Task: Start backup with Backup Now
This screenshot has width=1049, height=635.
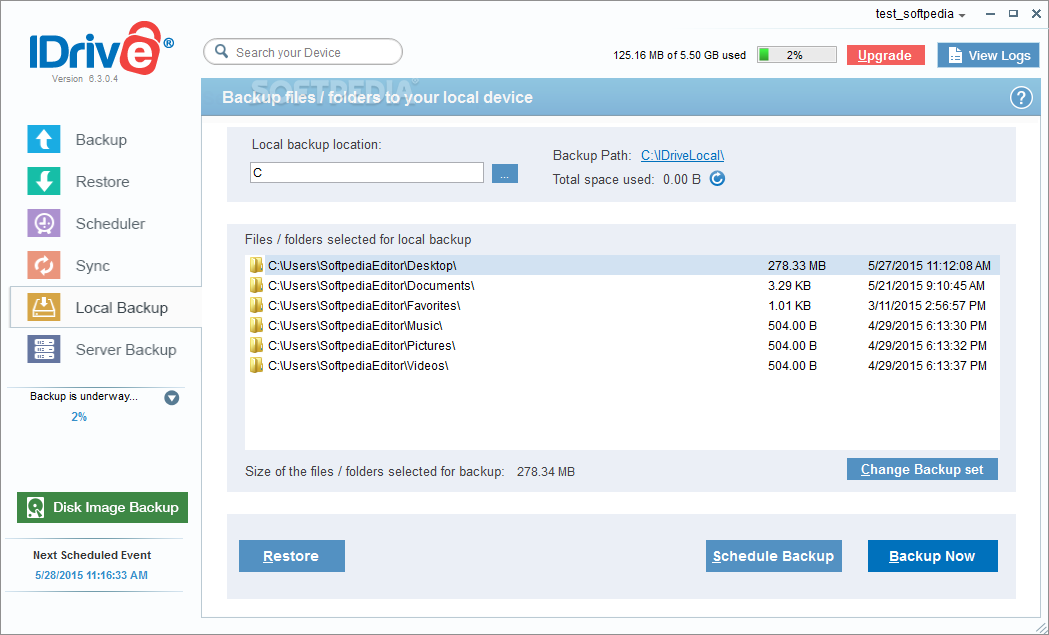Action: coord(932,555)
